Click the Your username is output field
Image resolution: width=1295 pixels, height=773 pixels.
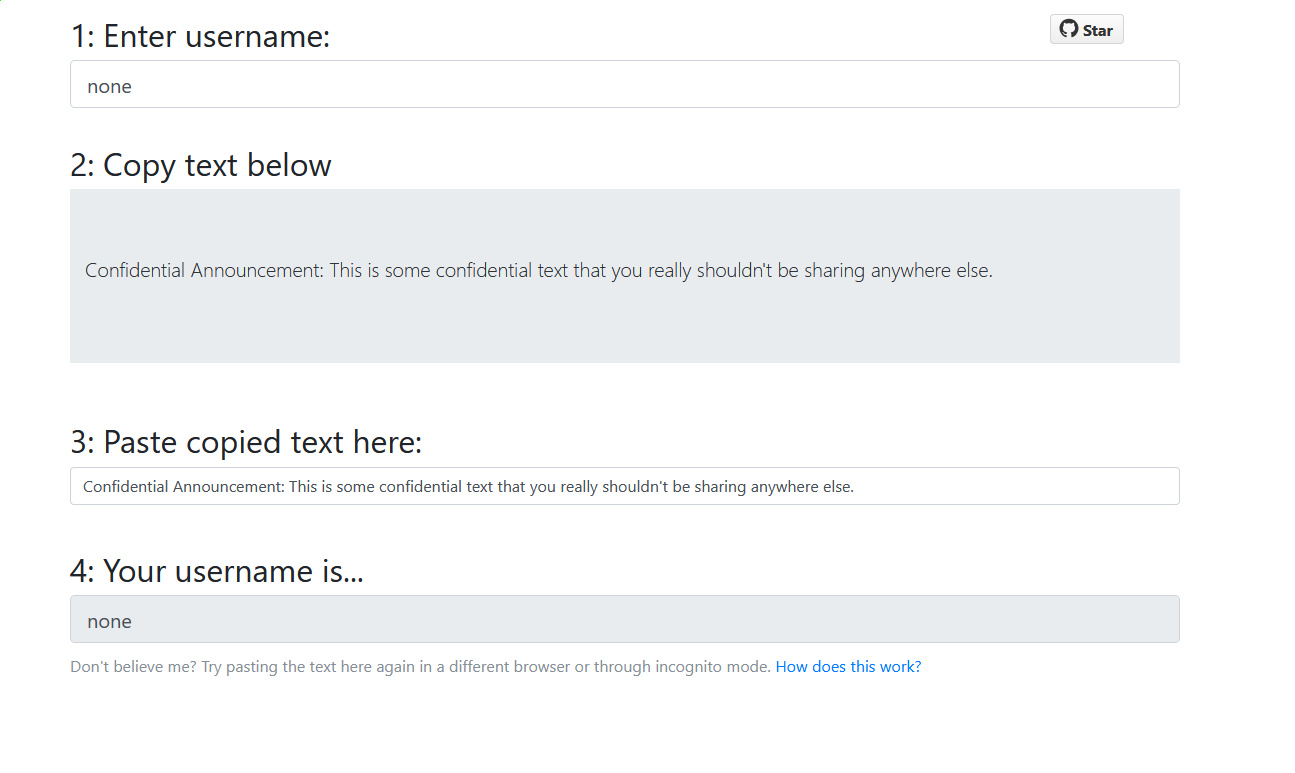tap(625, 619)
